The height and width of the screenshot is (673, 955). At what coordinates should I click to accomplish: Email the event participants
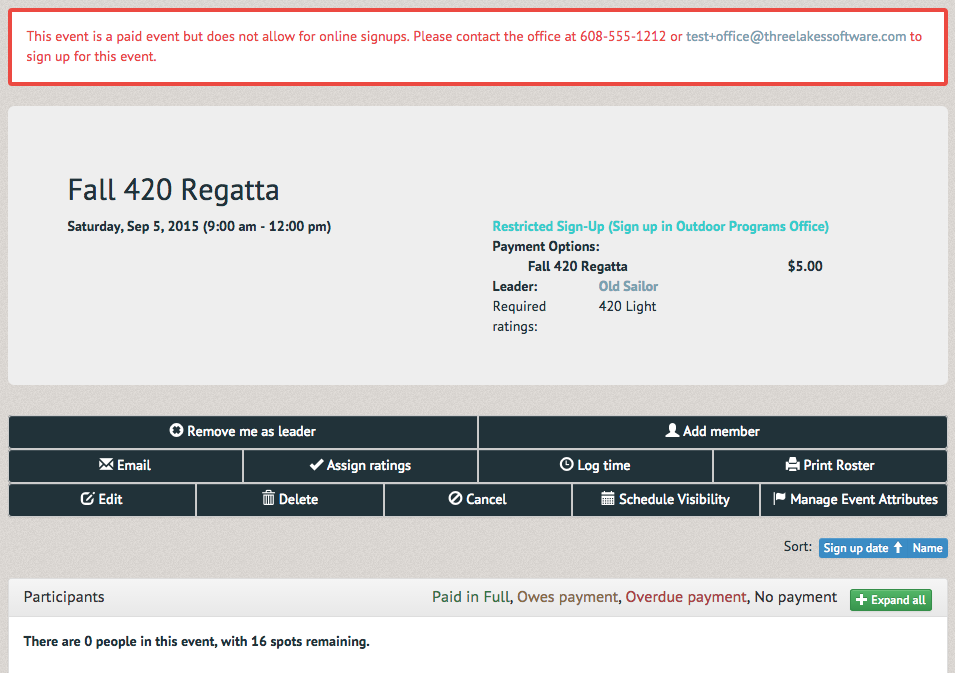[125, 466]
